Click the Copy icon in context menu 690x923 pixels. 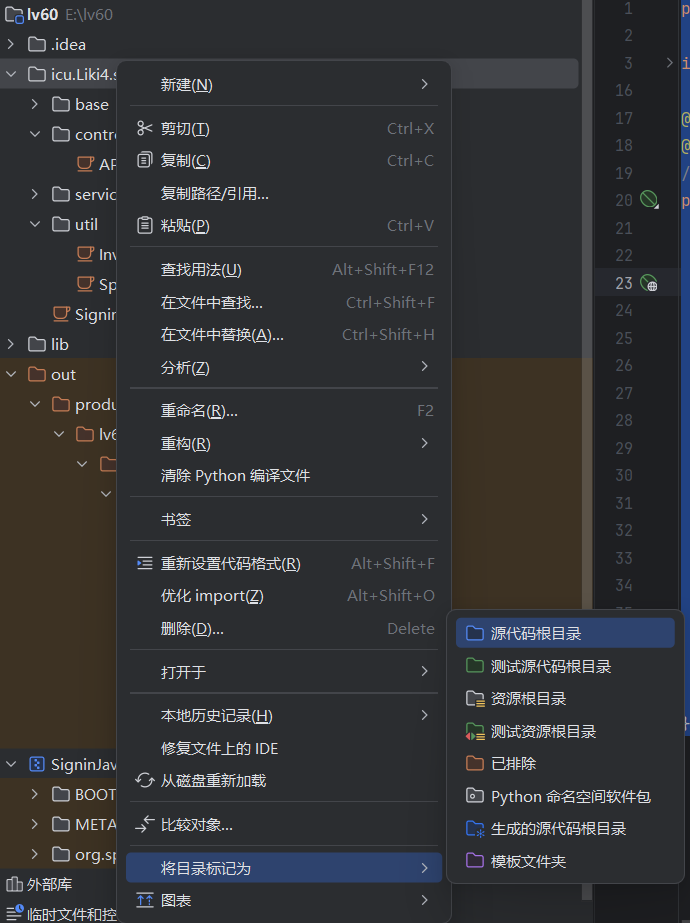[x=144, y=160]
